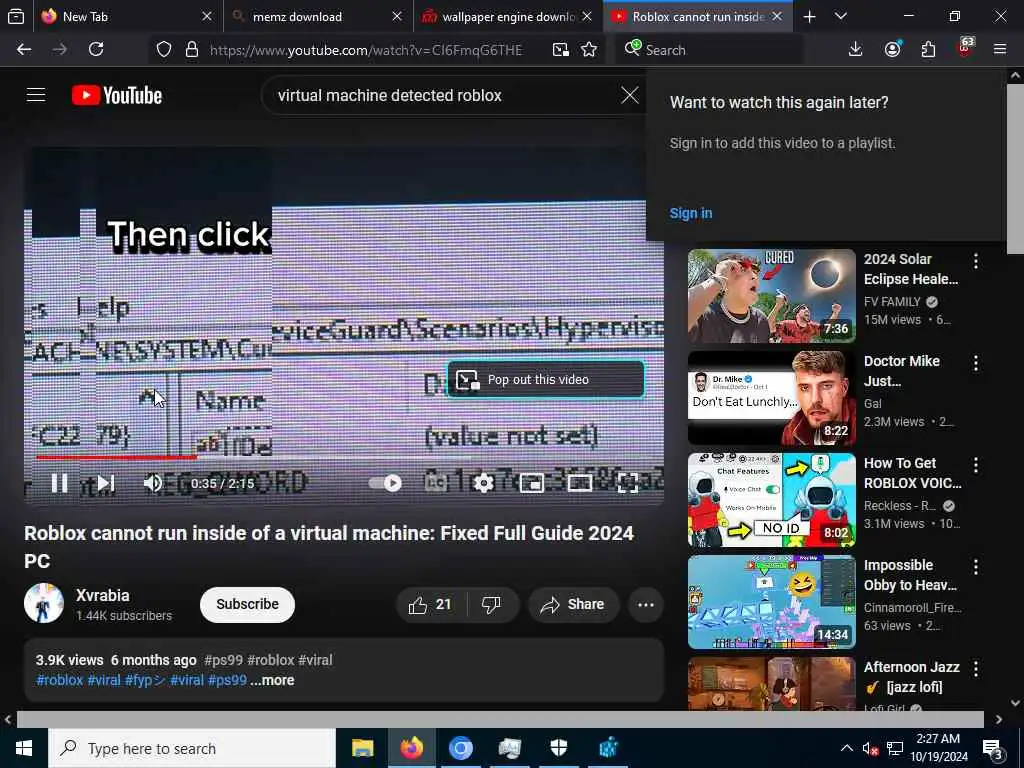Switch to memz download tab
The image size is (1024, 768).
(317, 17)
